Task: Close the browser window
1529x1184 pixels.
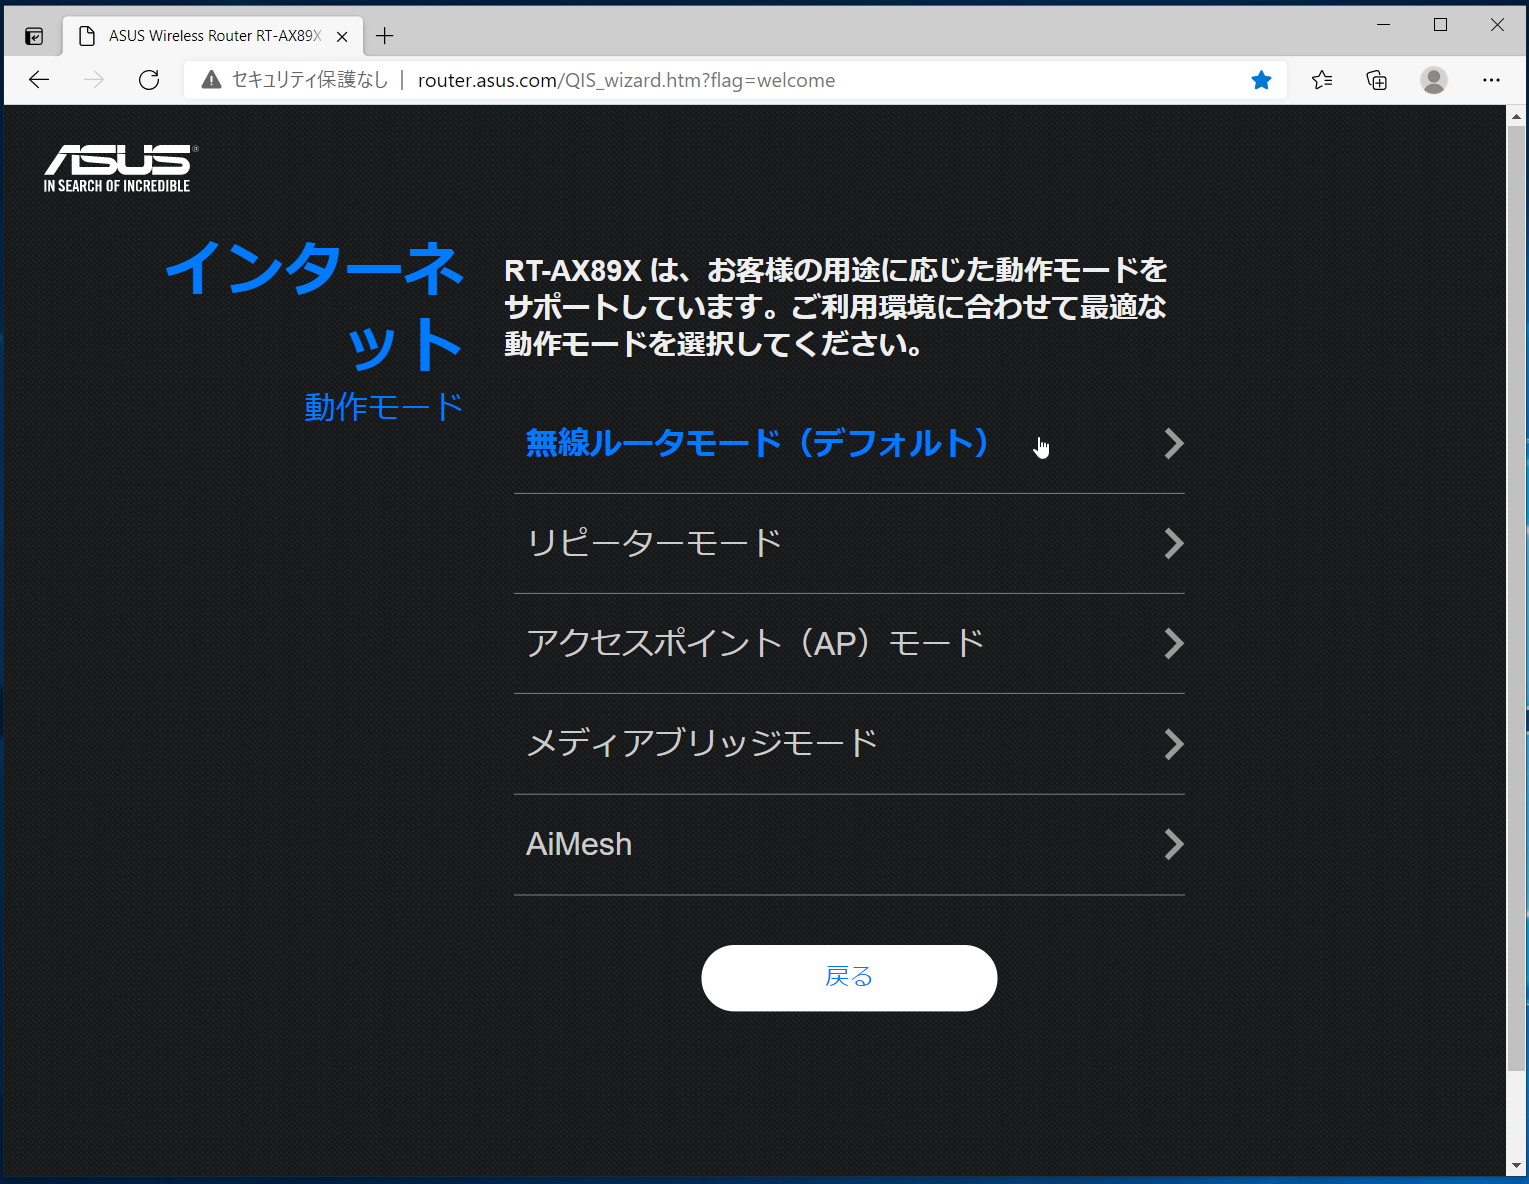Action: 1497,25
